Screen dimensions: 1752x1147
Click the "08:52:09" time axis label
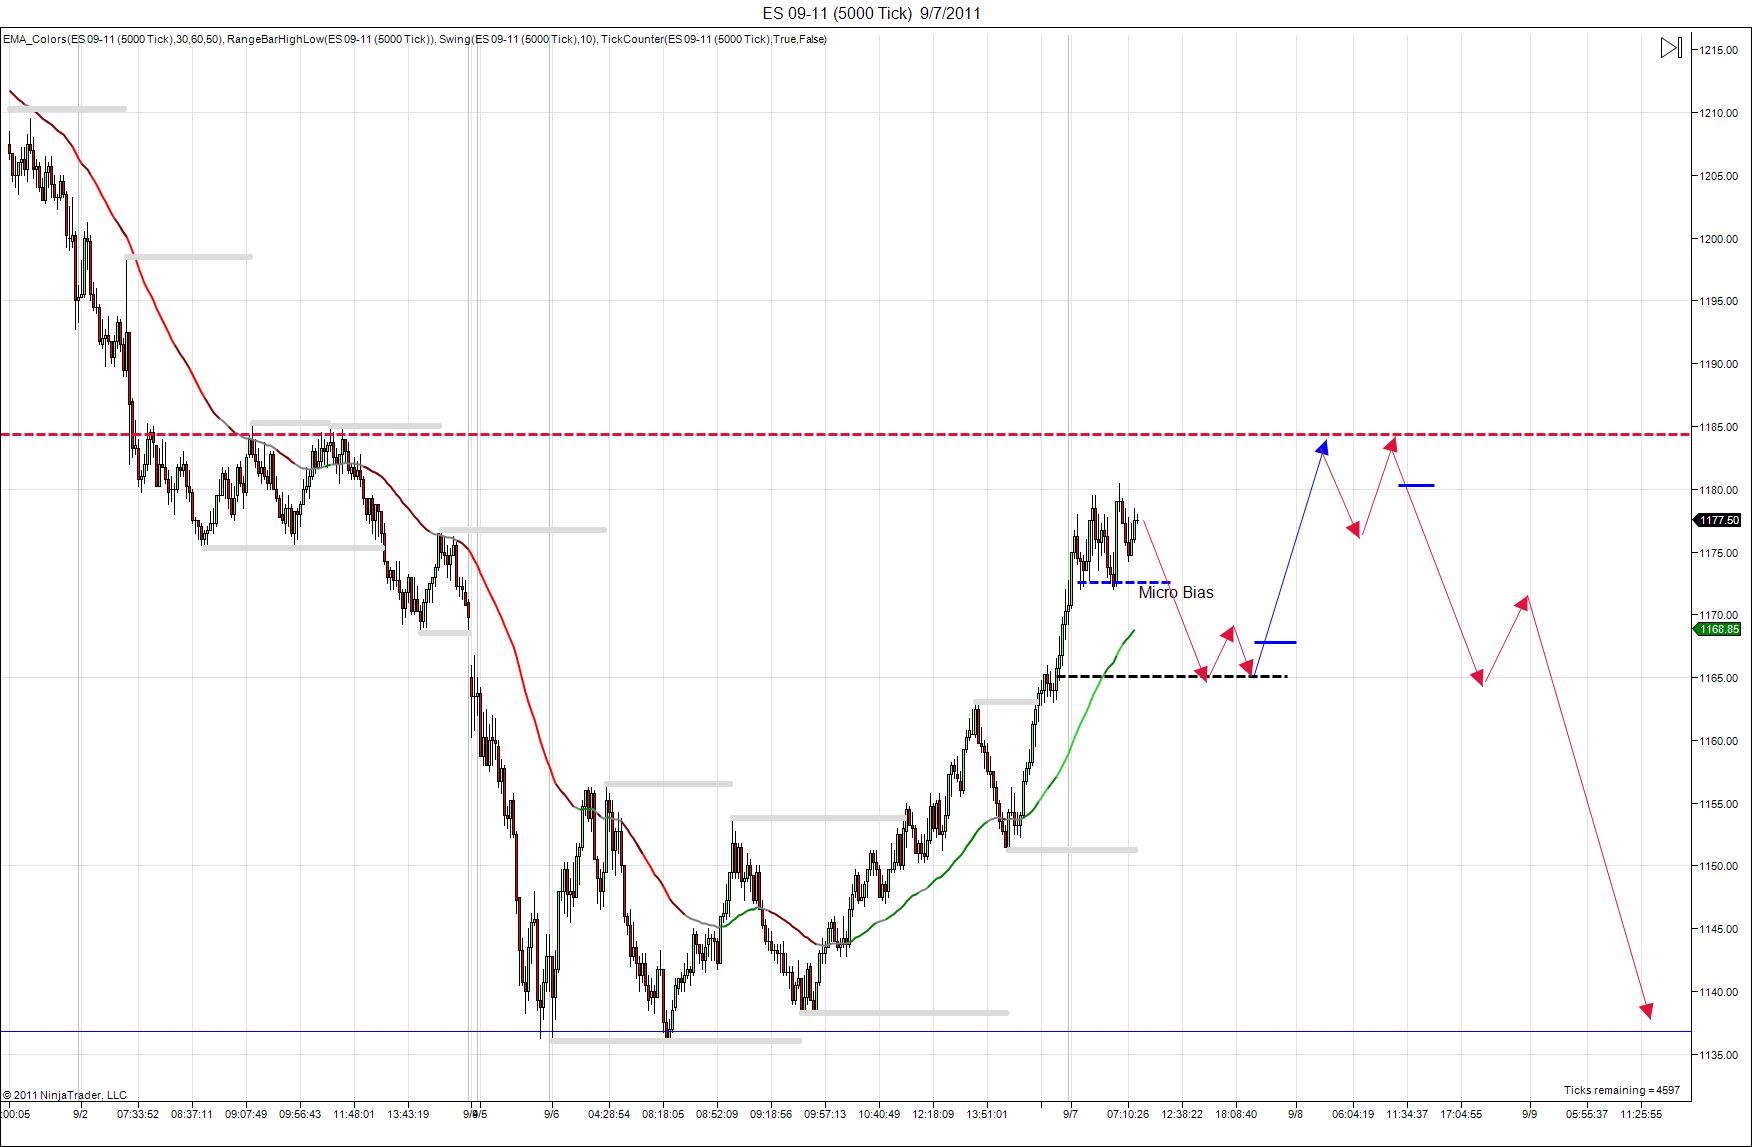pyautogui.click(x=717, y=1114)
